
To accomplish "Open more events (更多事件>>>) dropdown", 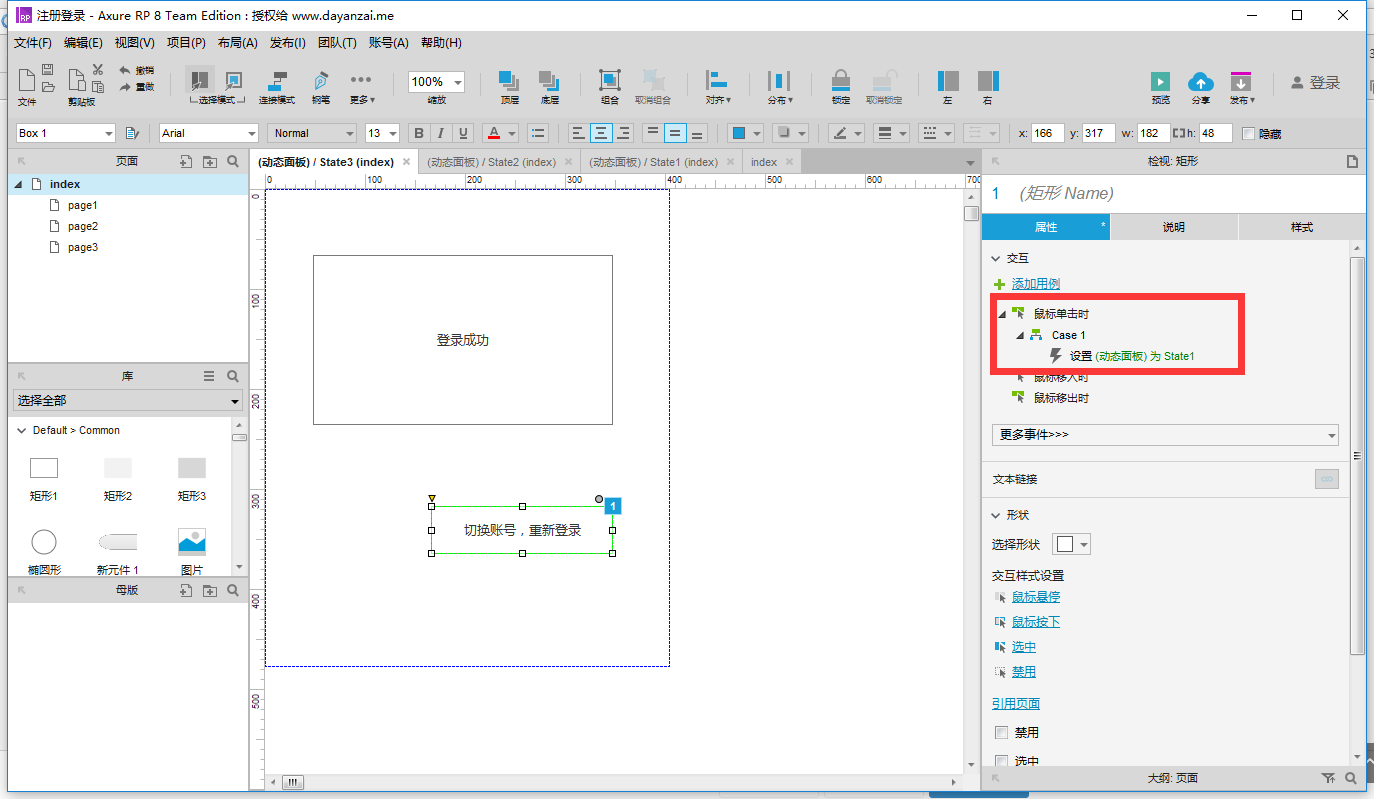I will tap(1165, 435).
